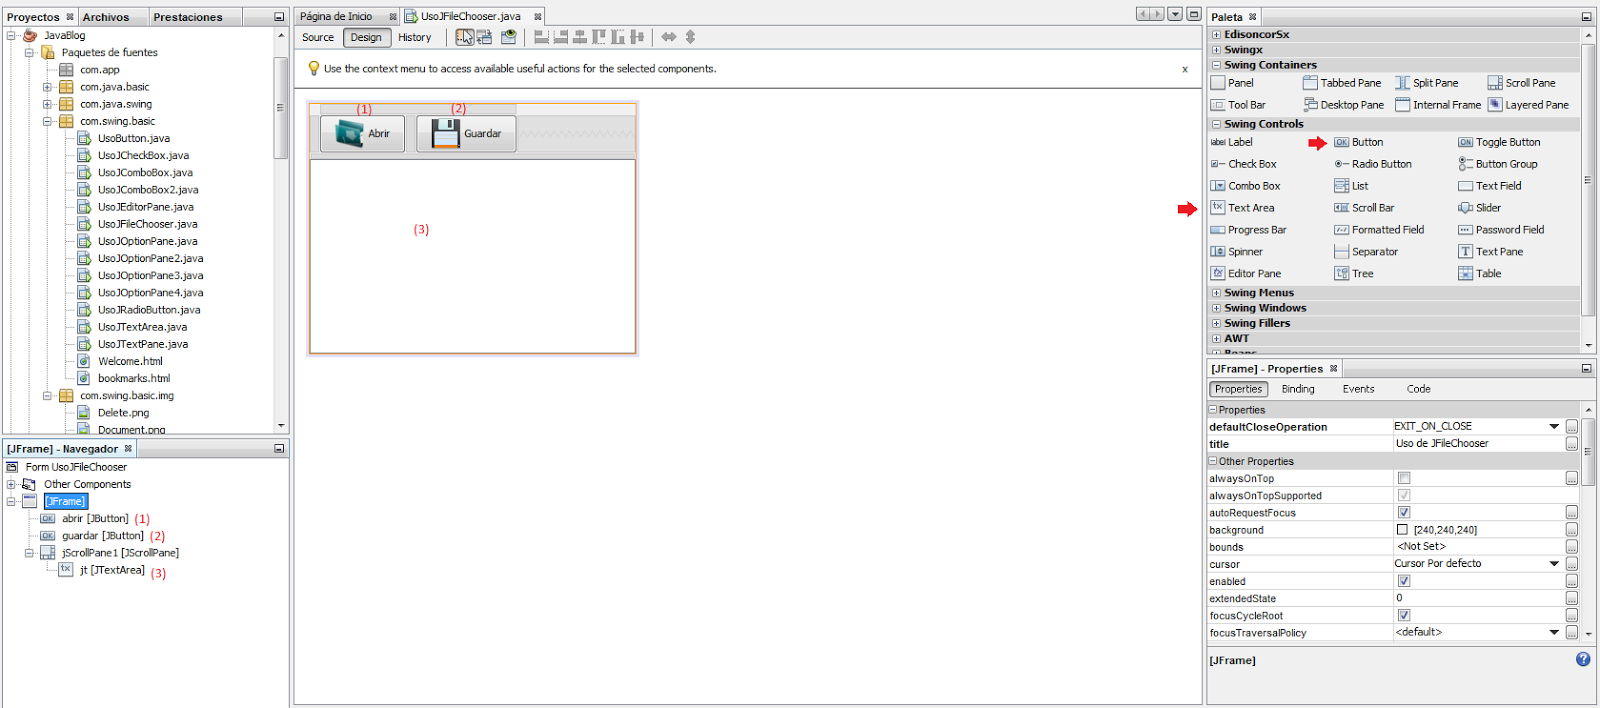The height and width of the screenshot is (708, 1600).
Task: Open the background property editor button
Action: pos(1572,530)
